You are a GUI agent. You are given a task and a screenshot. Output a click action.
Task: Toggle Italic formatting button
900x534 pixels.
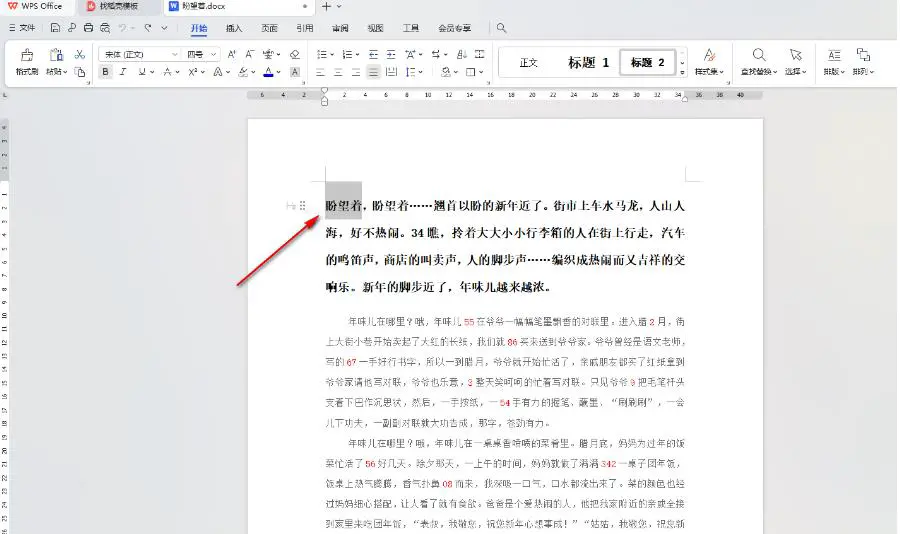tap(123, 72)
